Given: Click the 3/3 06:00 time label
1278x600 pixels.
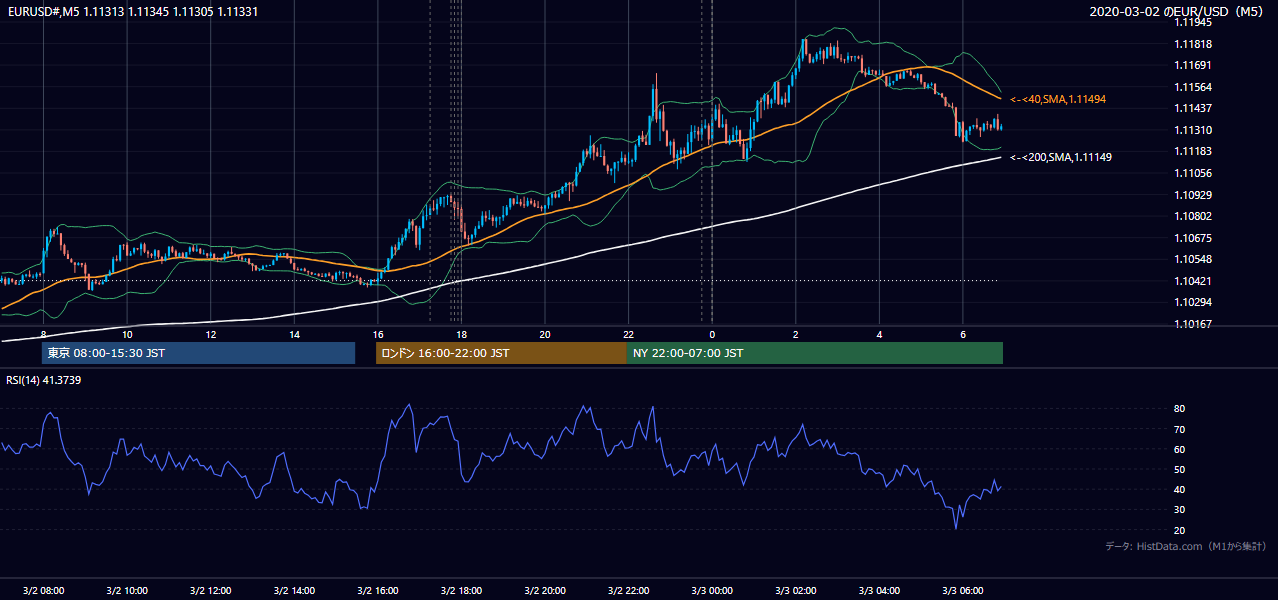Looking at the screenshot, I should [x=962, y=590].
